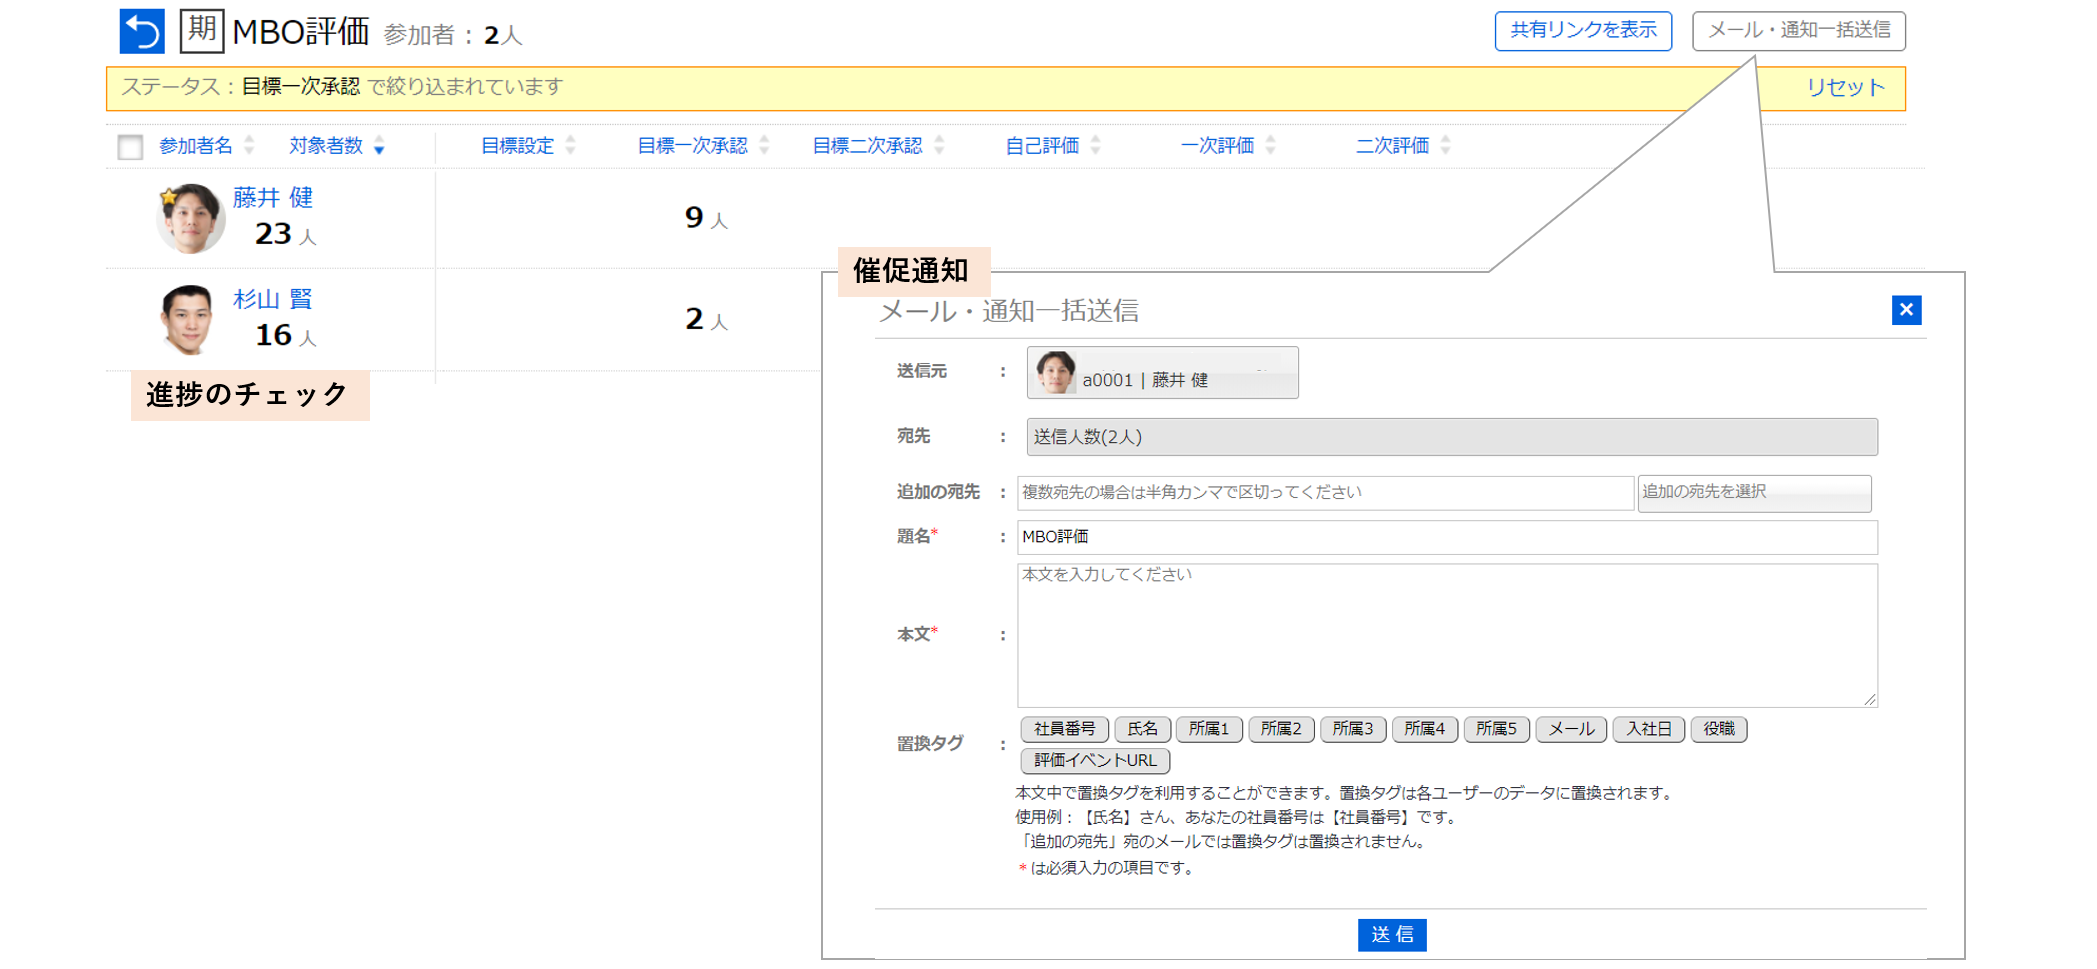This screenshot has width=2097, height=969.
Task: Click the 題名 subject input field
Action: [1446, 537]
